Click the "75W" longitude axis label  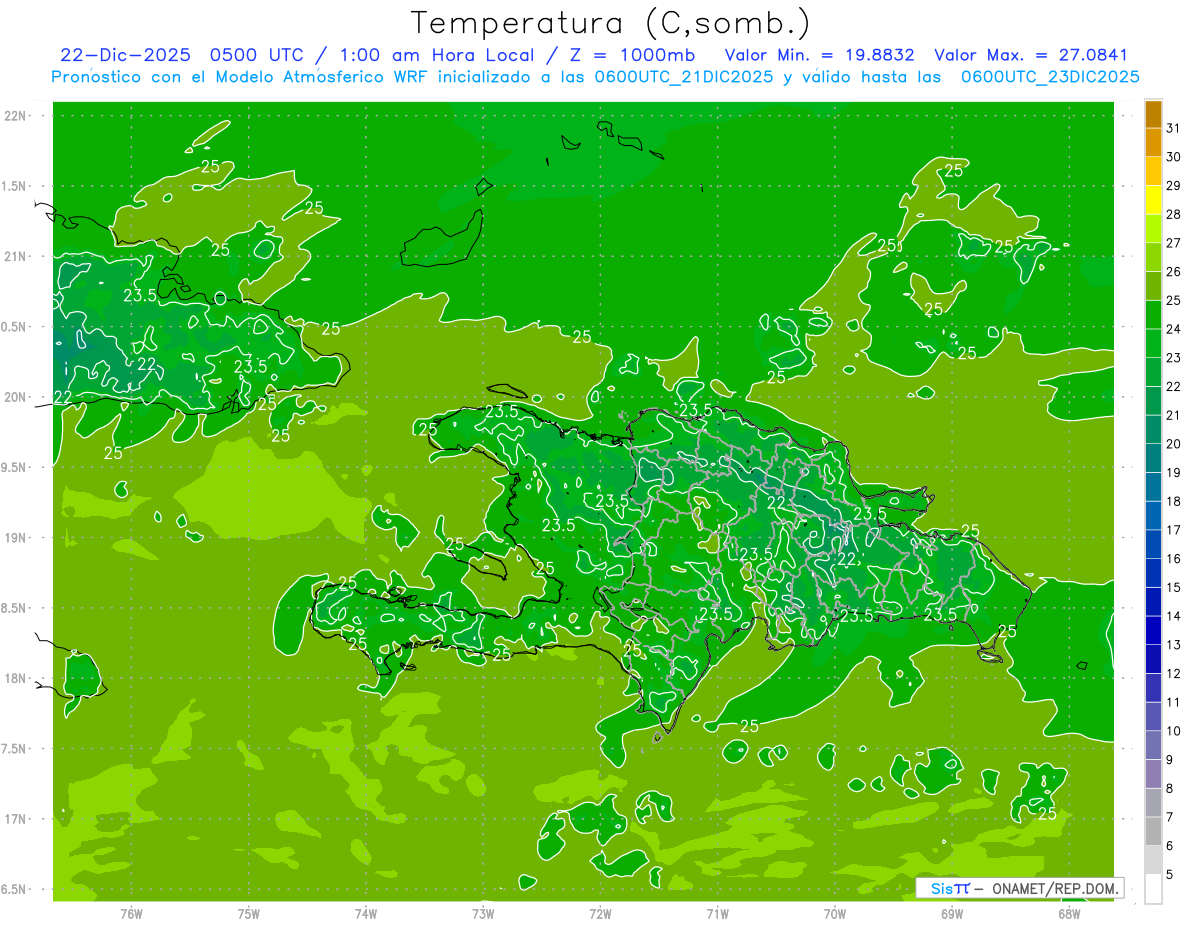tap(248, 914)
